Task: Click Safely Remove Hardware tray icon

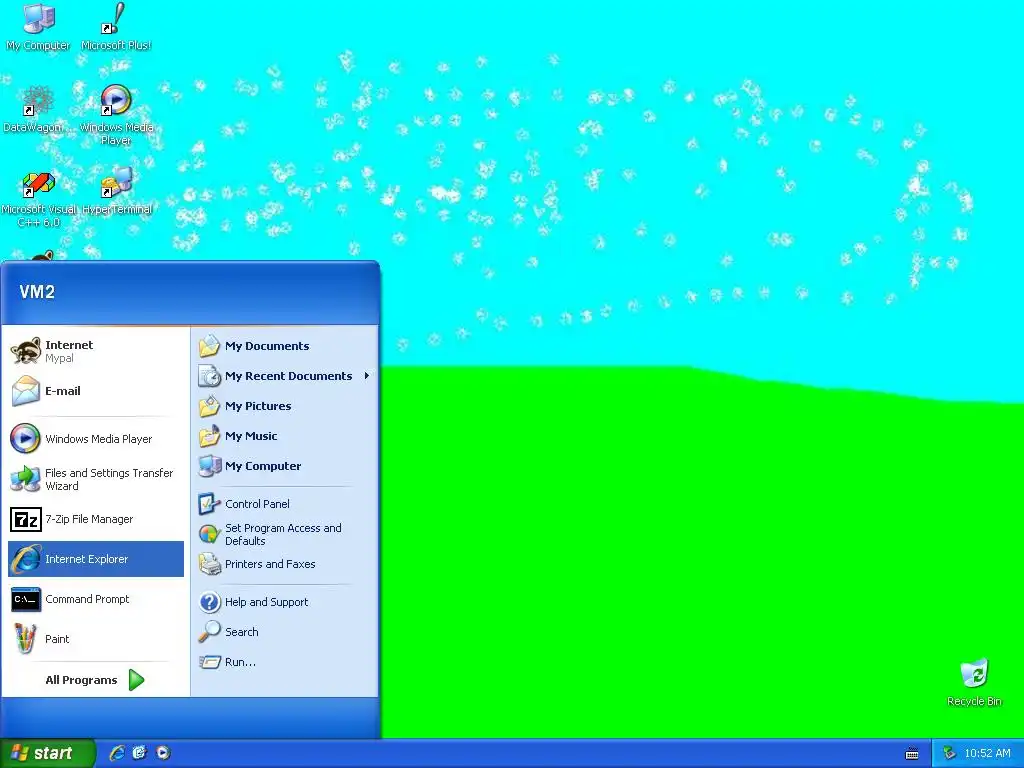Action: (950, 753)
